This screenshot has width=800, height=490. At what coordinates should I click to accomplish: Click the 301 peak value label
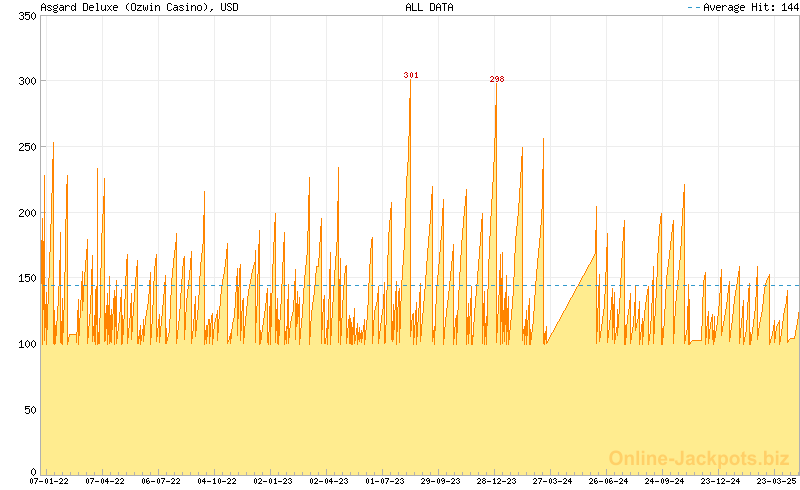[411, 75]
